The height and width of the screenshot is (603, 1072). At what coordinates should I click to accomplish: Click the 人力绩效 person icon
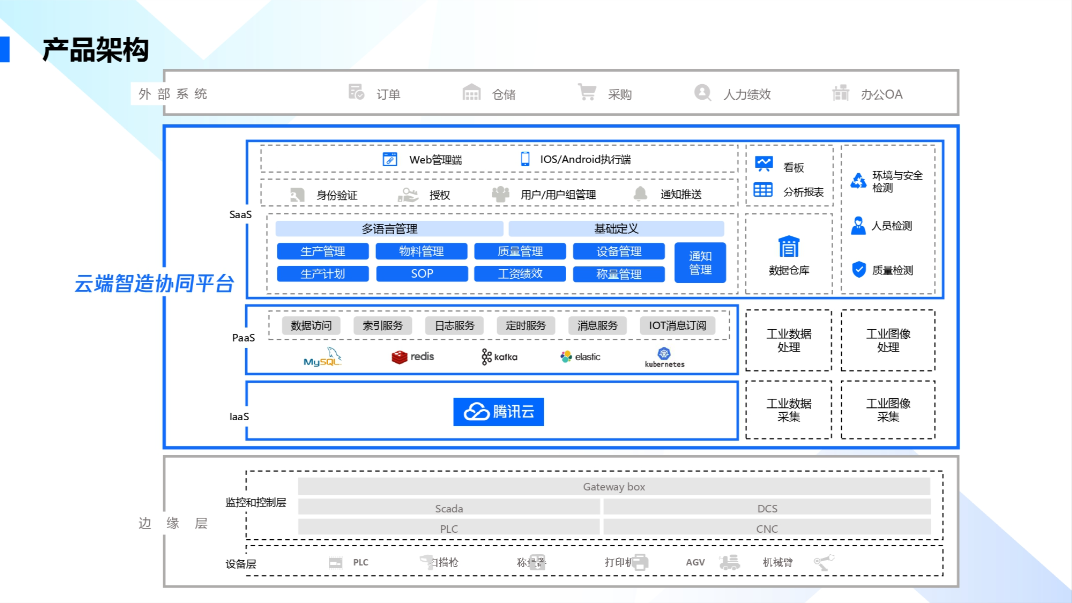pyautogui.click(x=703, y=93)
